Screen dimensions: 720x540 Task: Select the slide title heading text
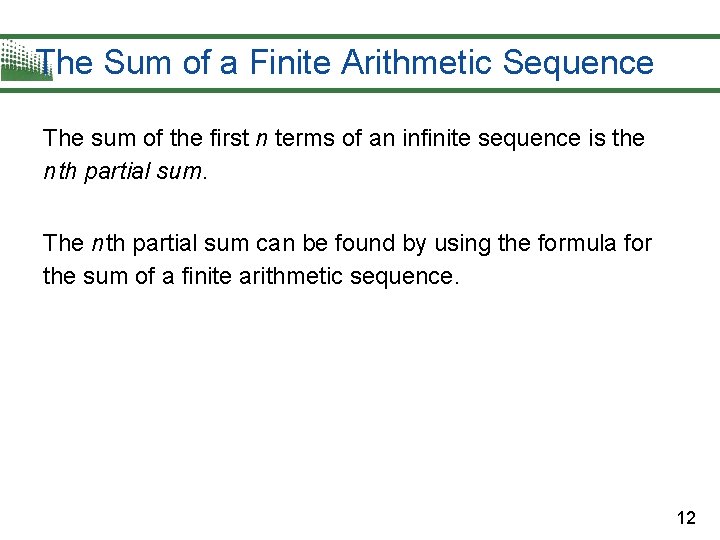(x=346, y=62)
